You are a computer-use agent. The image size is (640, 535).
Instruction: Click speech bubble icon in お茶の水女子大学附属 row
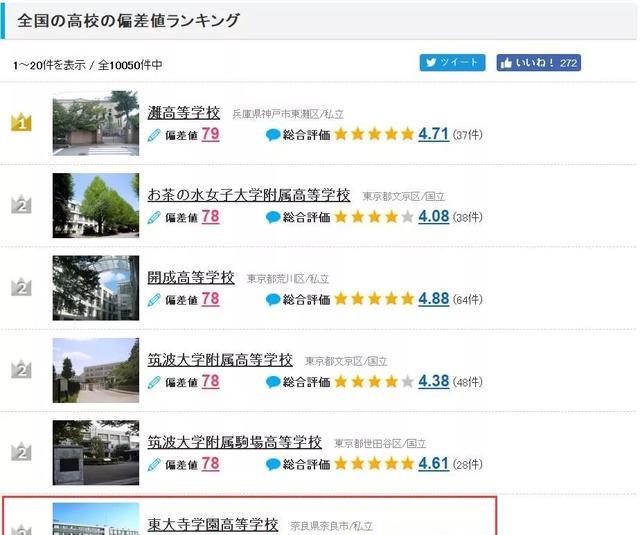pos(273,218)
